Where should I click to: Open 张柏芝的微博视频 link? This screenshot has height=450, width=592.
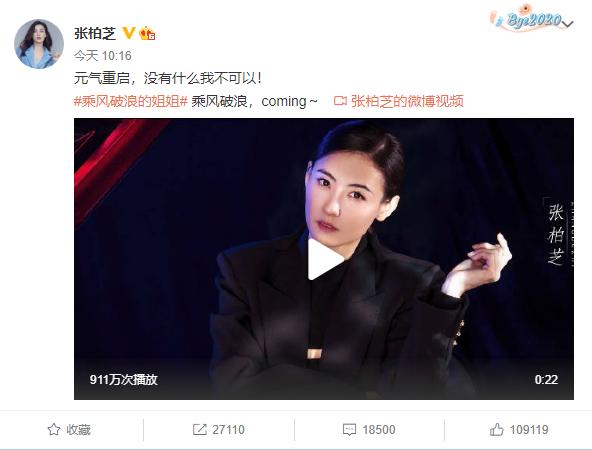pos(407,101)
